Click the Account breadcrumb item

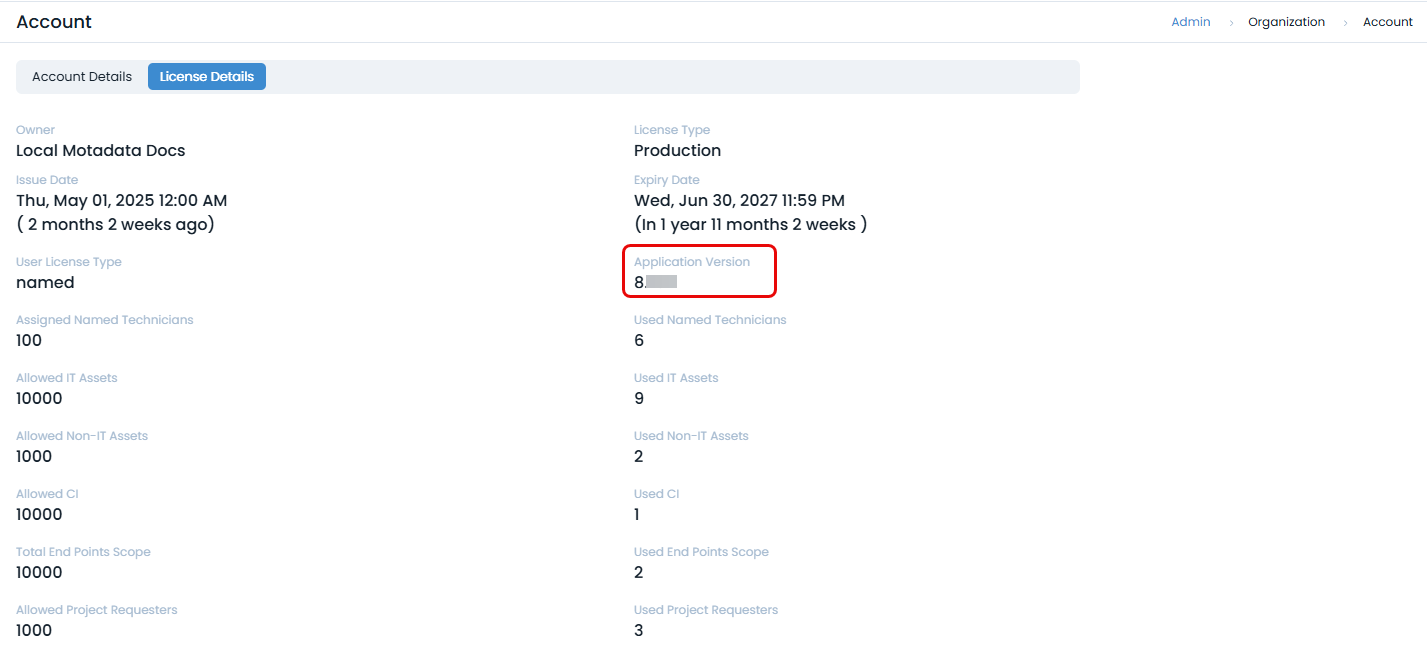[x=1387, y=22]
